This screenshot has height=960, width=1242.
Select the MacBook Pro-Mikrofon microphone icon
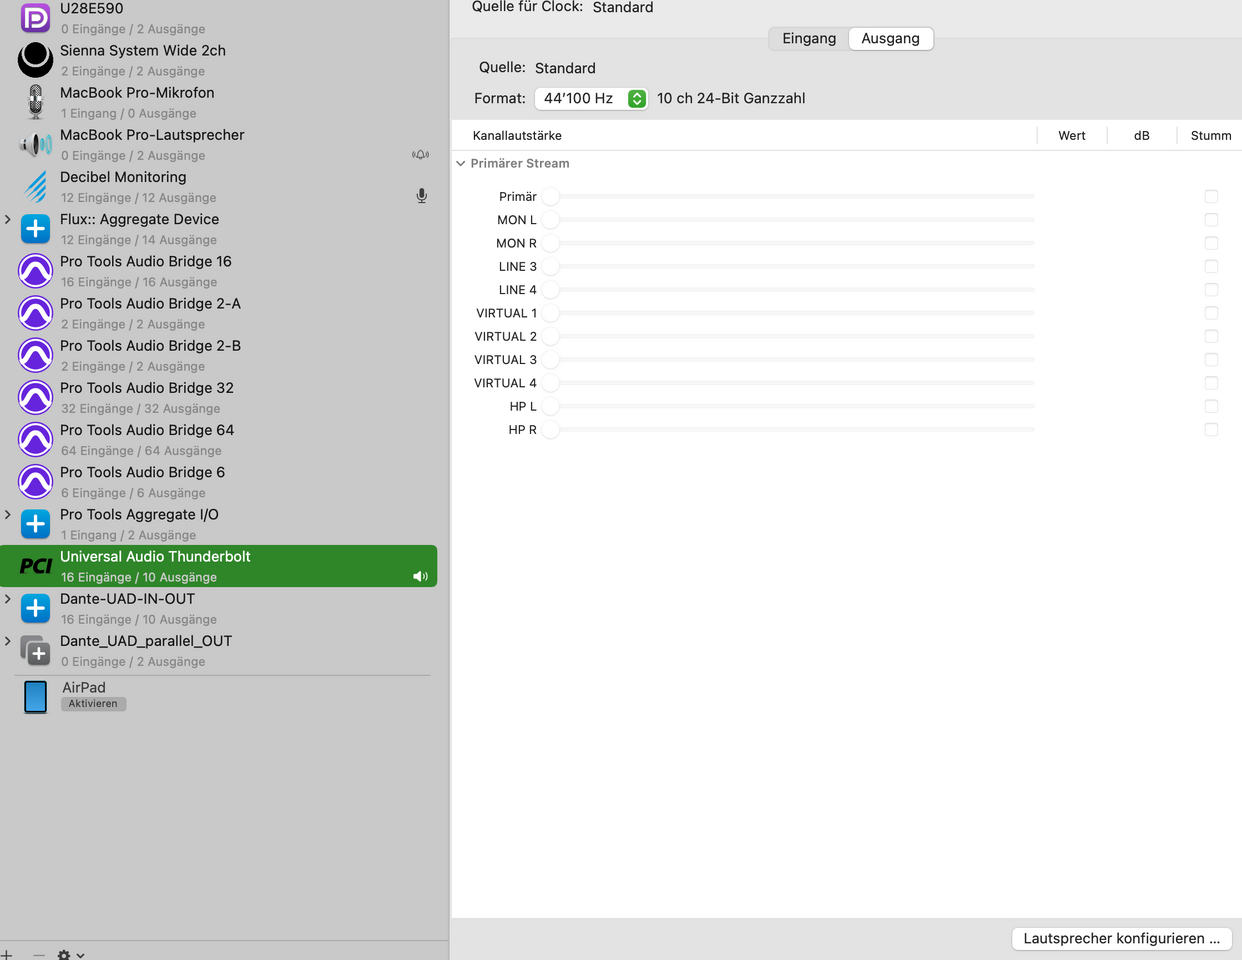tap(35, 102)
